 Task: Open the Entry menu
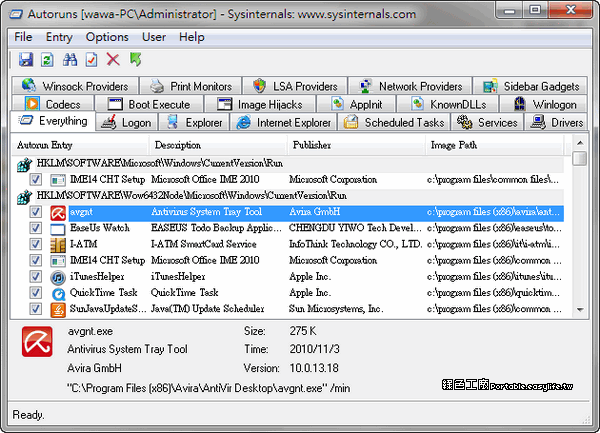59,37
